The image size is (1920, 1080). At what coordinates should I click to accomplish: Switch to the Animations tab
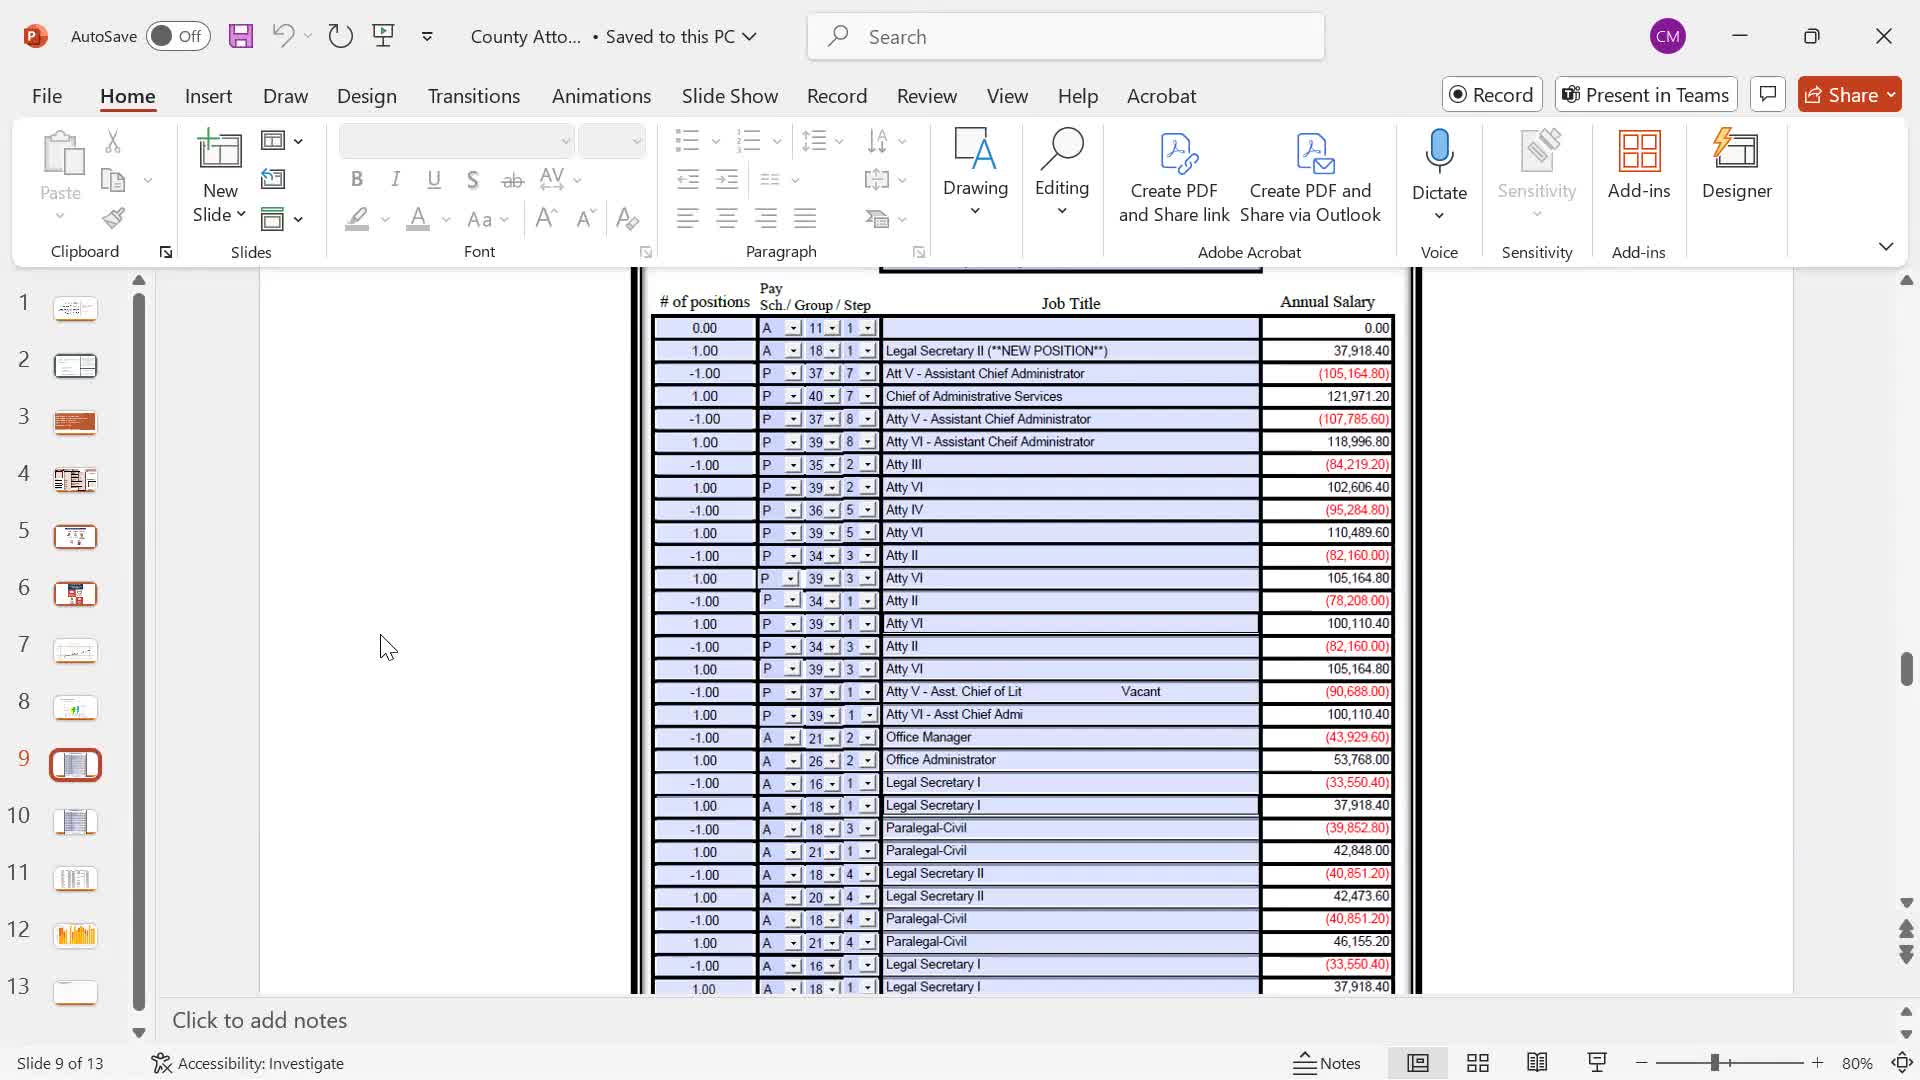point(601,96)
